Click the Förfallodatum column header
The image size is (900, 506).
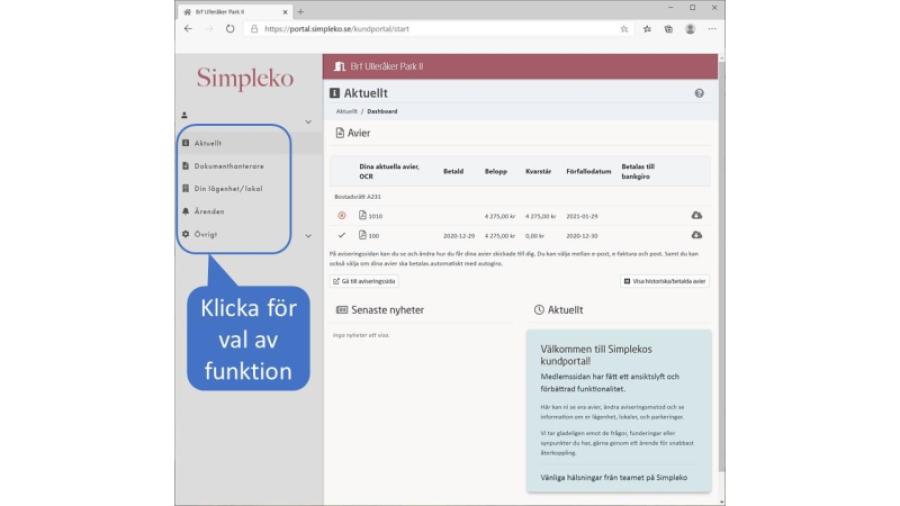(588, 171)
